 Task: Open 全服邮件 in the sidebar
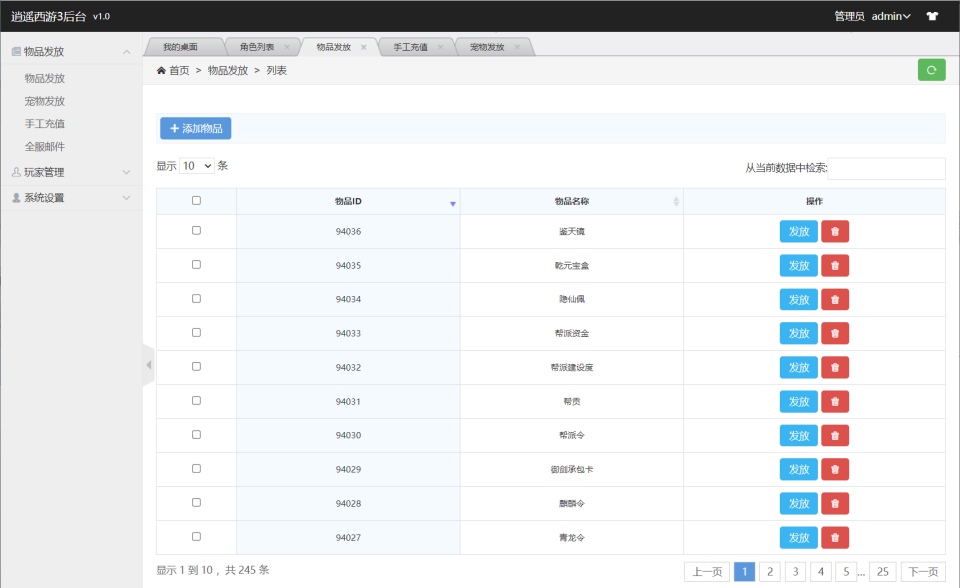click(x=45, y=147)
